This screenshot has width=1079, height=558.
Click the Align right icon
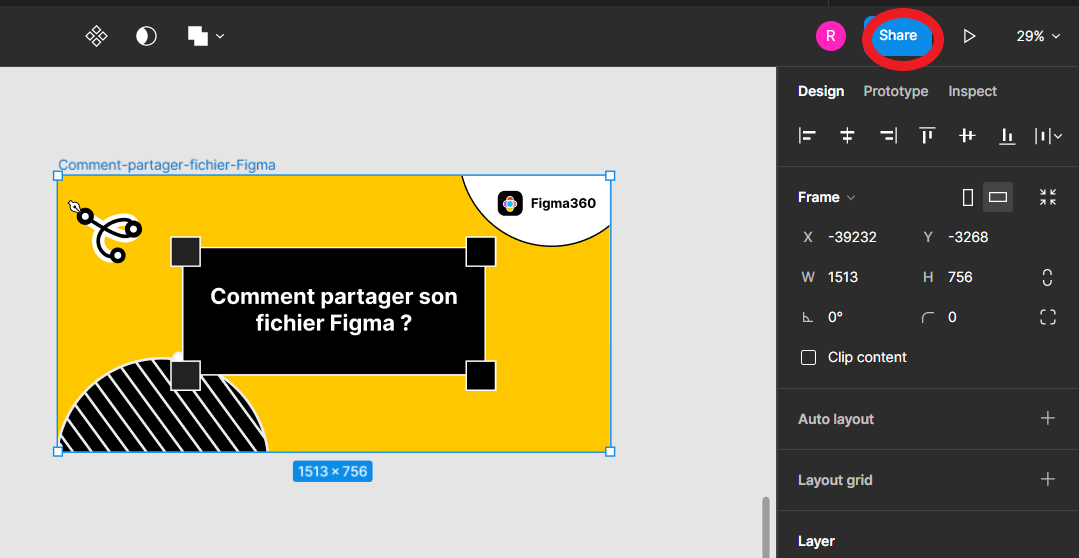[x=888, y=136]
